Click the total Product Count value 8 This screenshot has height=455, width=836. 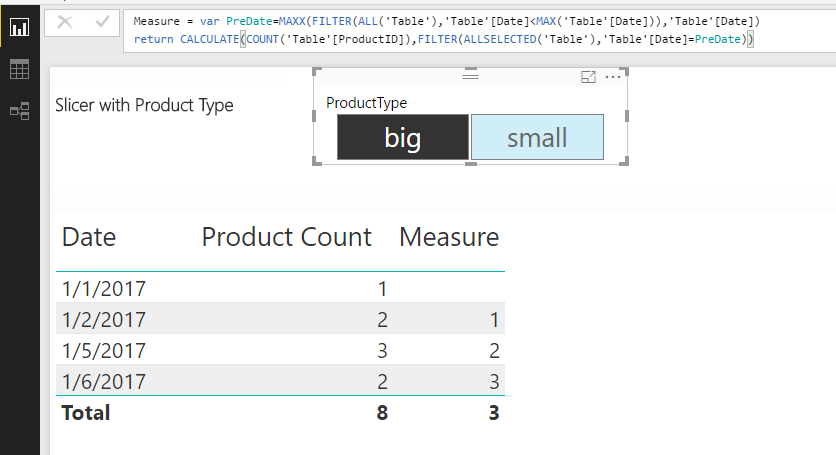point(382,413)
